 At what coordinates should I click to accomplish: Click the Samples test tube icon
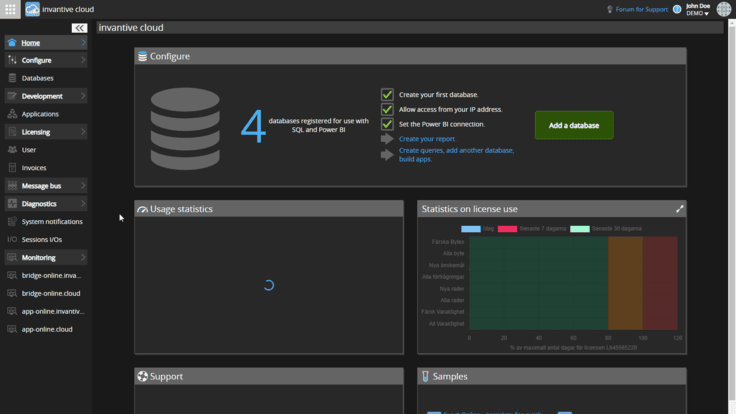coord(425,376)
